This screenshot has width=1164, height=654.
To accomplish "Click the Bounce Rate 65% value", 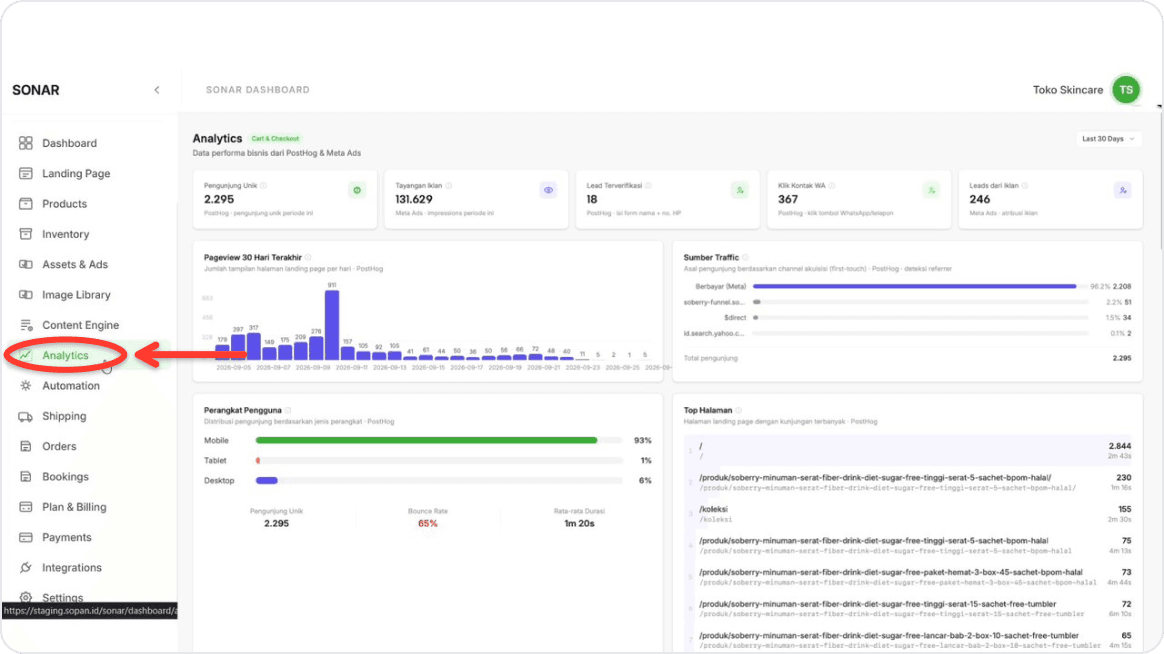I will pyautogui.click(x=428, y=523).
